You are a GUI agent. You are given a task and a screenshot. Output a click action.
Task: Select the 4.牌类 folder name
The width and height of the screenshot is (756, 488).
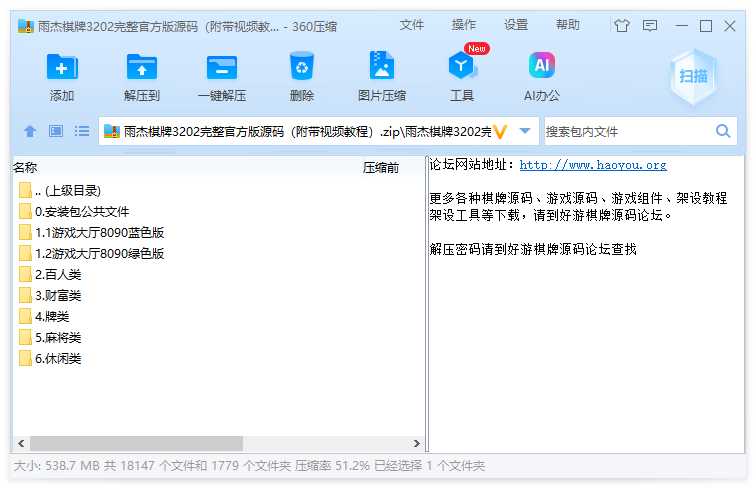coord(52,316)
